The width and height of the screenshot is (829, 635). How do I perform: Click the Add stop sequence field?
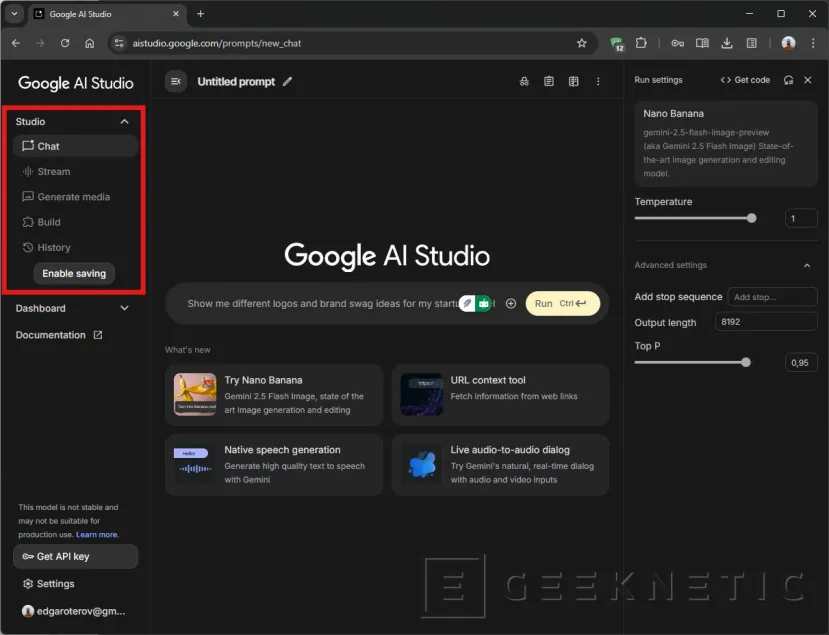pyautogui.click(x=772, y=297)
